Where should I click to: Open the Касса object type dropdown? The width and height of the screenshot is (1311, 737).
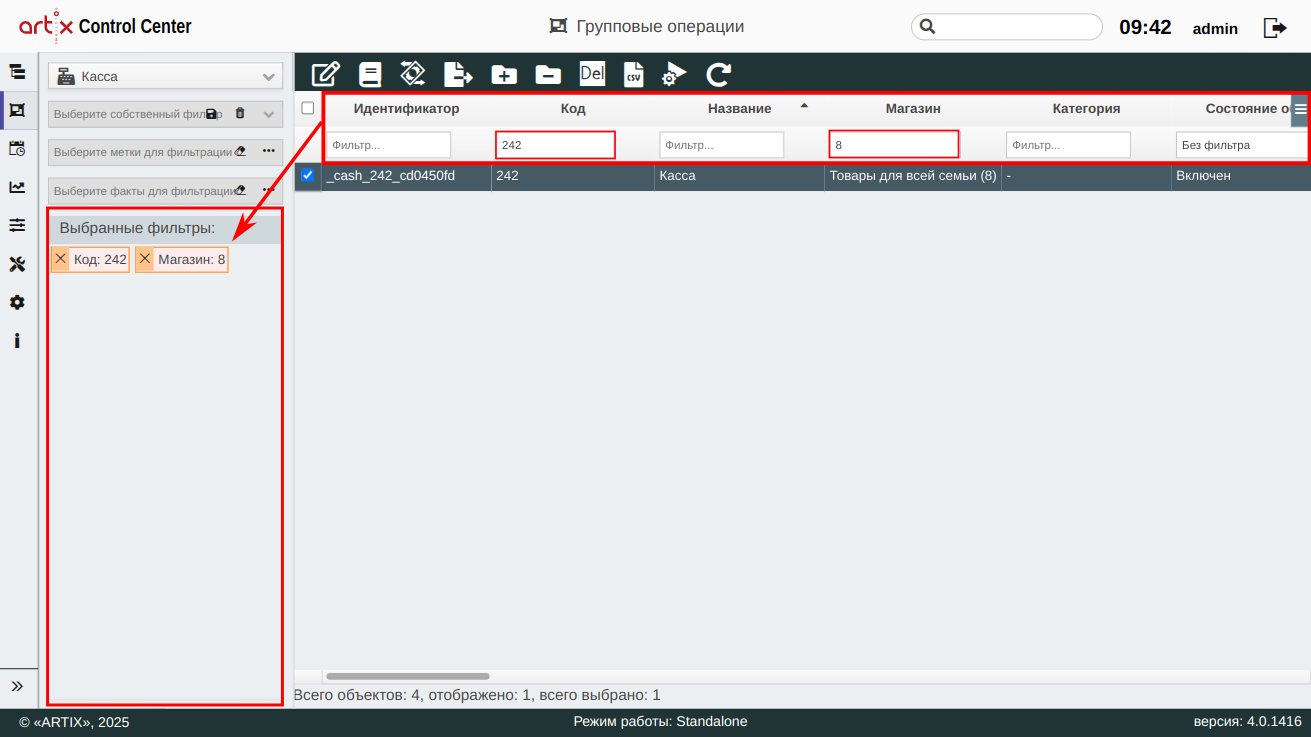point(166,76)
